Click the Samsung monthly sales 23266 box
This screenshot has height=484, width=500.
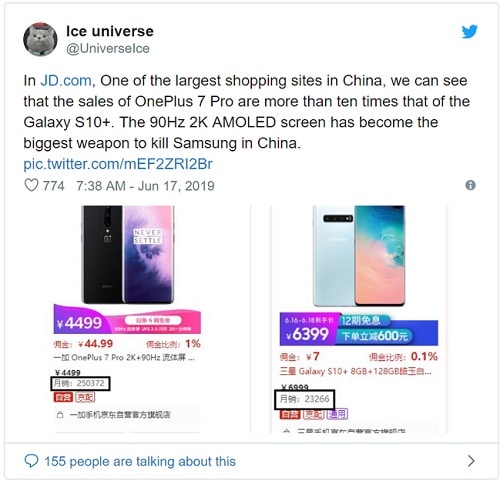[x=304, y=399]
